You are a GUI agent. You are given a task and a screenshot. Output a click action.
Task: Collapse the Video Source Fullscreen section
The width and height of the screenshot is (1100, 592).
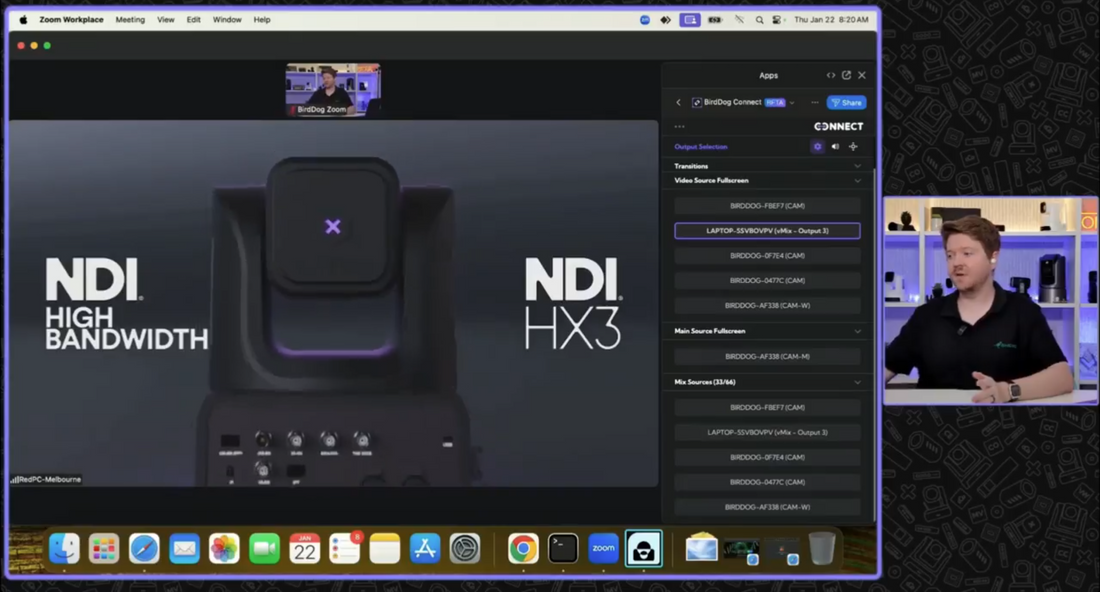point(856,181)
